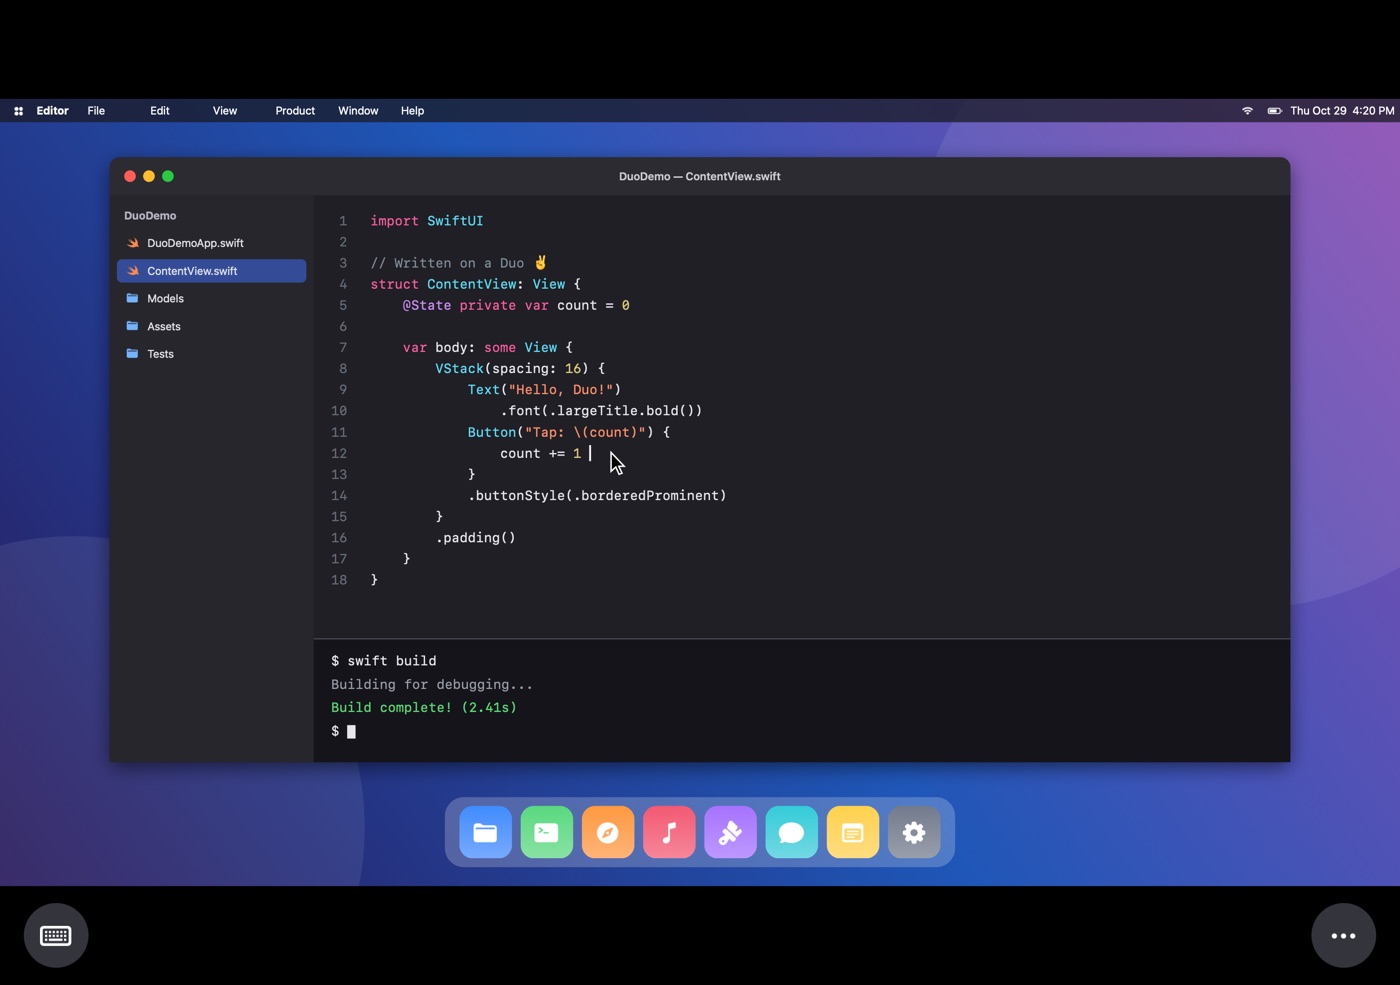Click the "@State private var count = 0" line
Viewport: 1400px width, 985px height.
516,306
